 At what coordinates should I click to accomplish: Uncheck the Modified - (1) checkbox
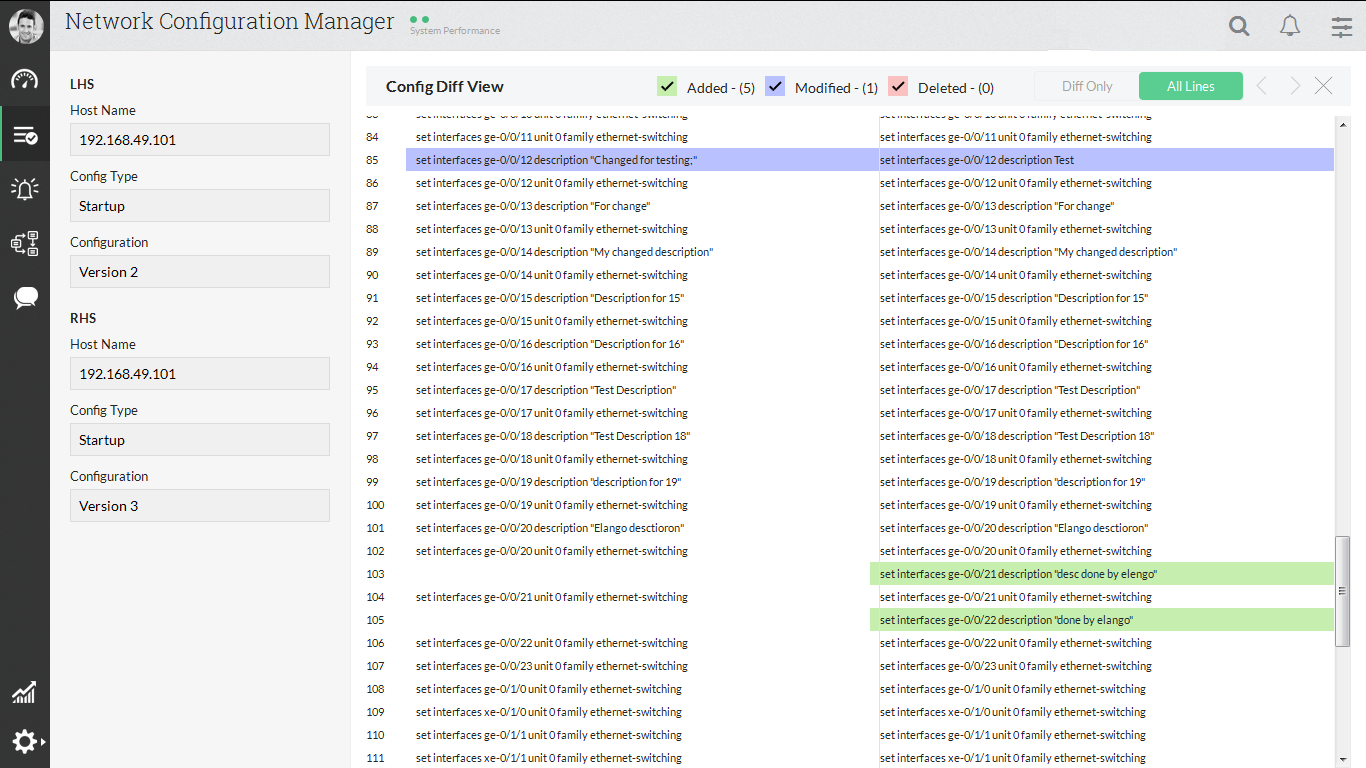[x=775, y=86]
